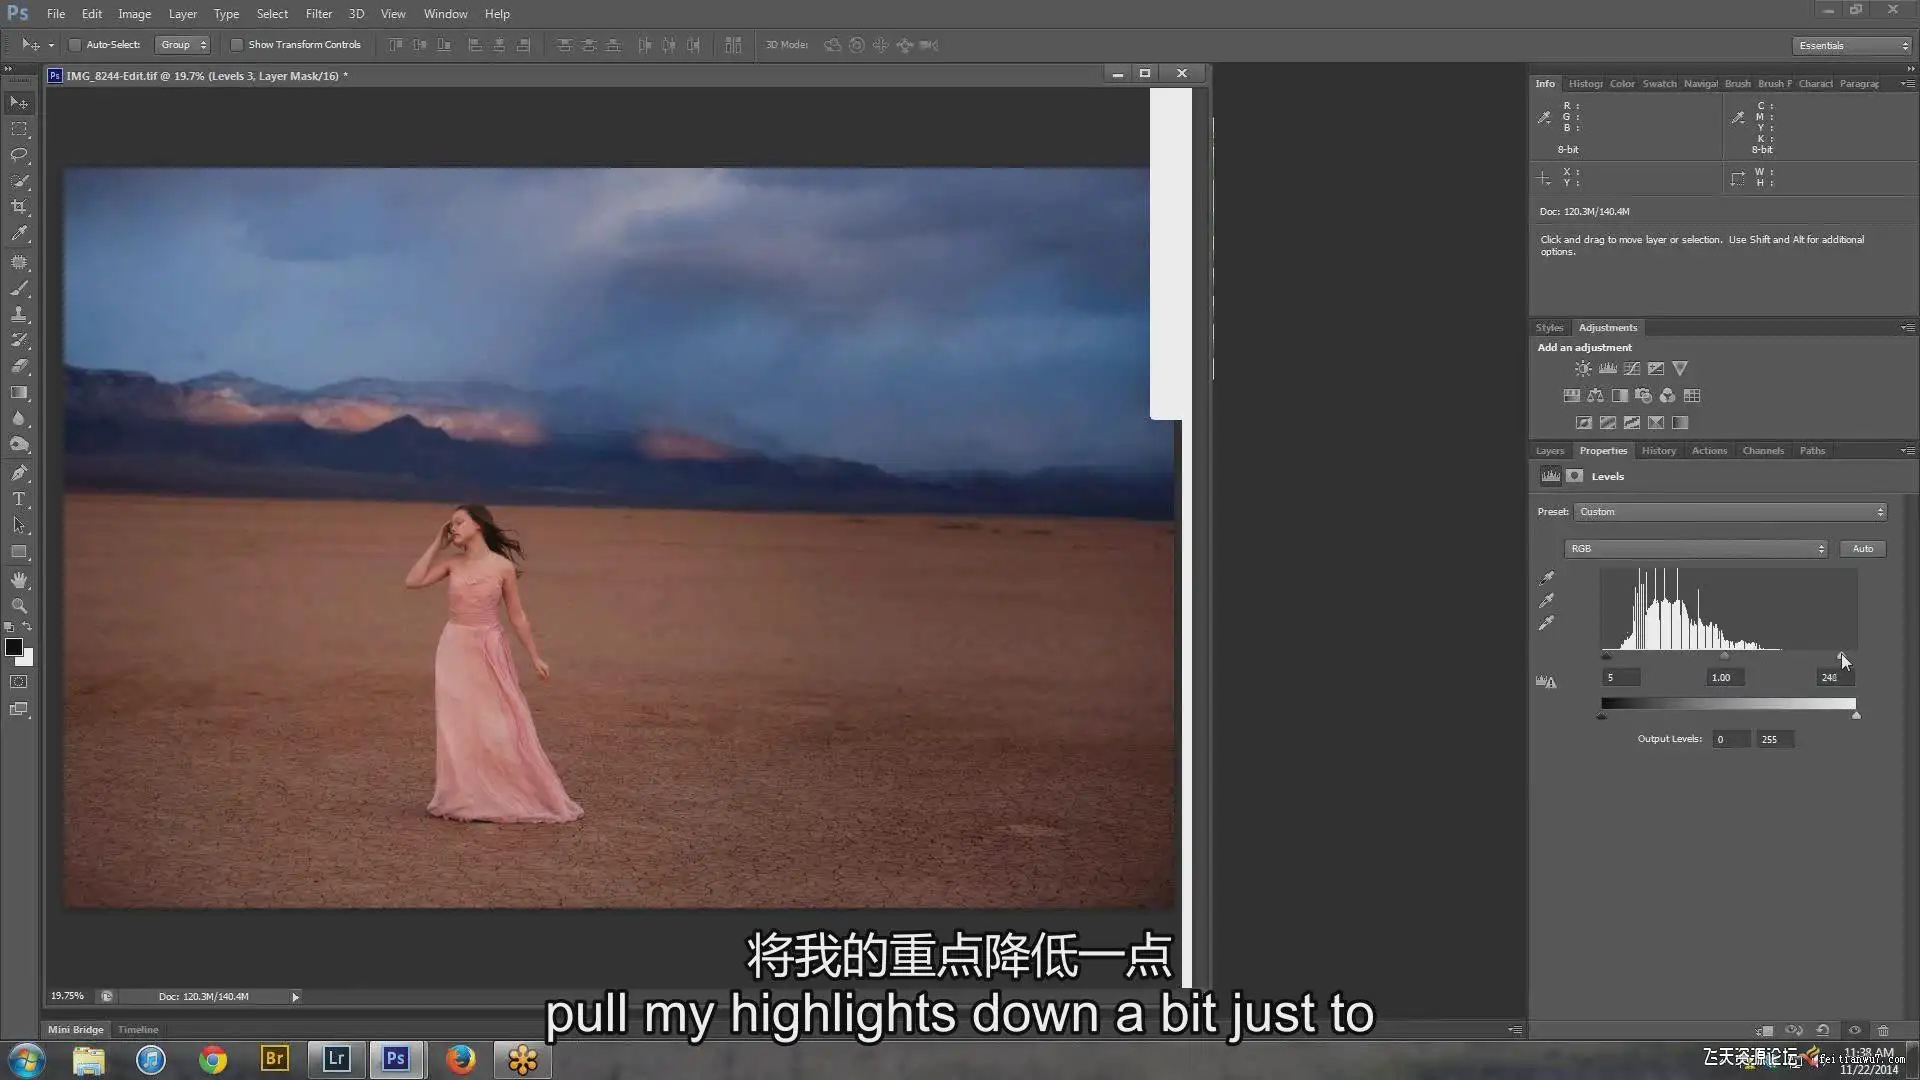Enable the Auto-Select checkbox
1920x1080 pixels.
[75, 45]
